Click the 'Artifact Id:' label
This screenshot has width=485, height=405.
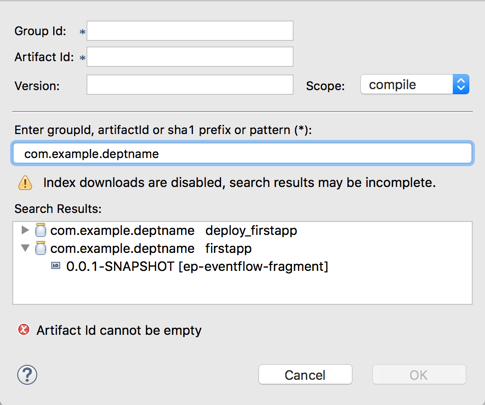[44, 57]
